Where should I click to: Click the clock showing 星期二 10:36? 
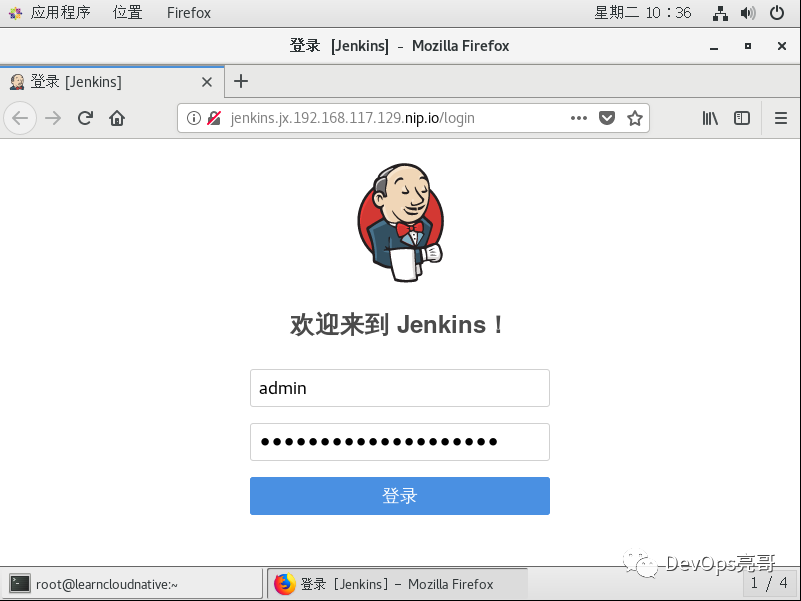[642, 12]
